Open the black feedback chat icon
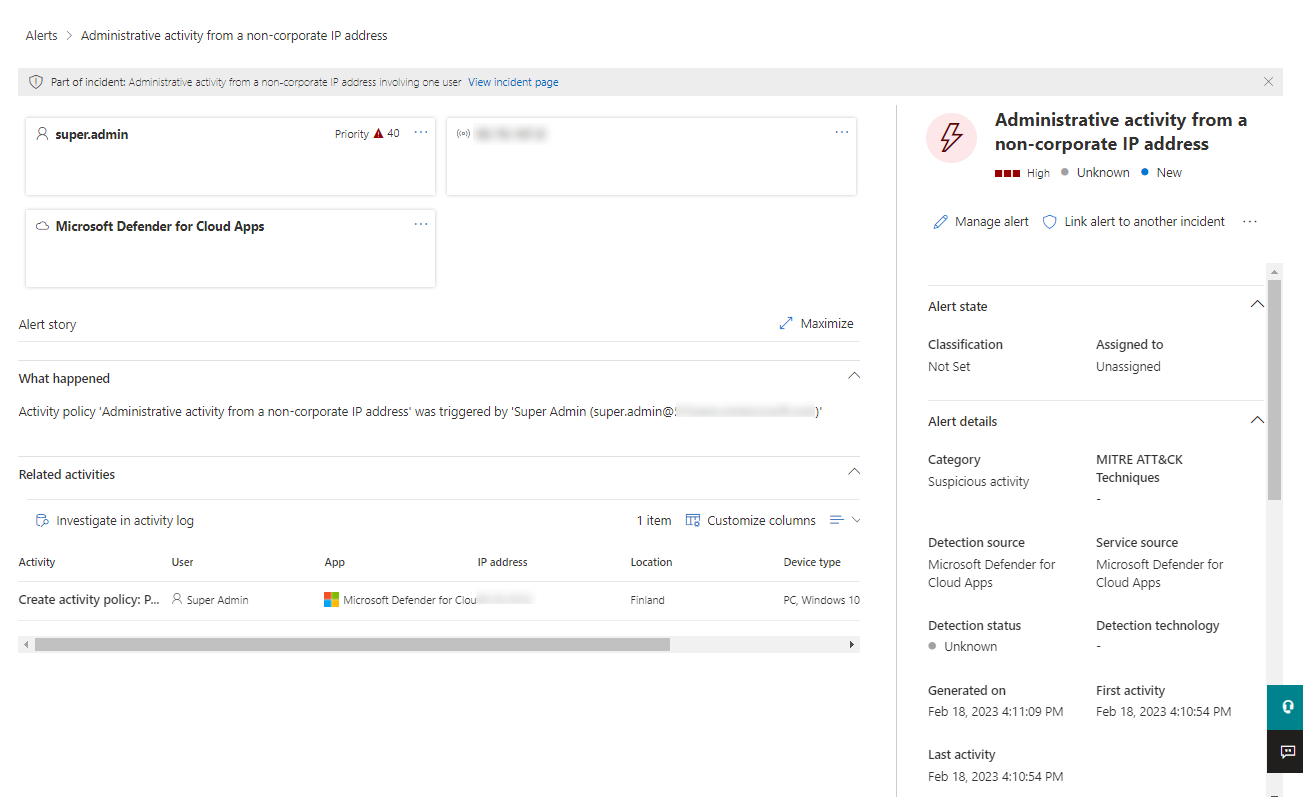Image resolution: width=1303 pixels, height=797 pixels. [1286, 752]
